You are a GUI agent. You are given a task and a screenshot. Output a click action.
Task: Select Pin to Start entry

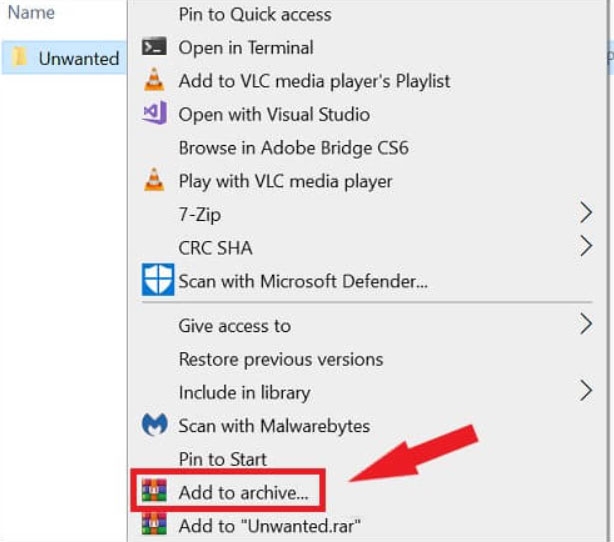[x=222, y=459]
